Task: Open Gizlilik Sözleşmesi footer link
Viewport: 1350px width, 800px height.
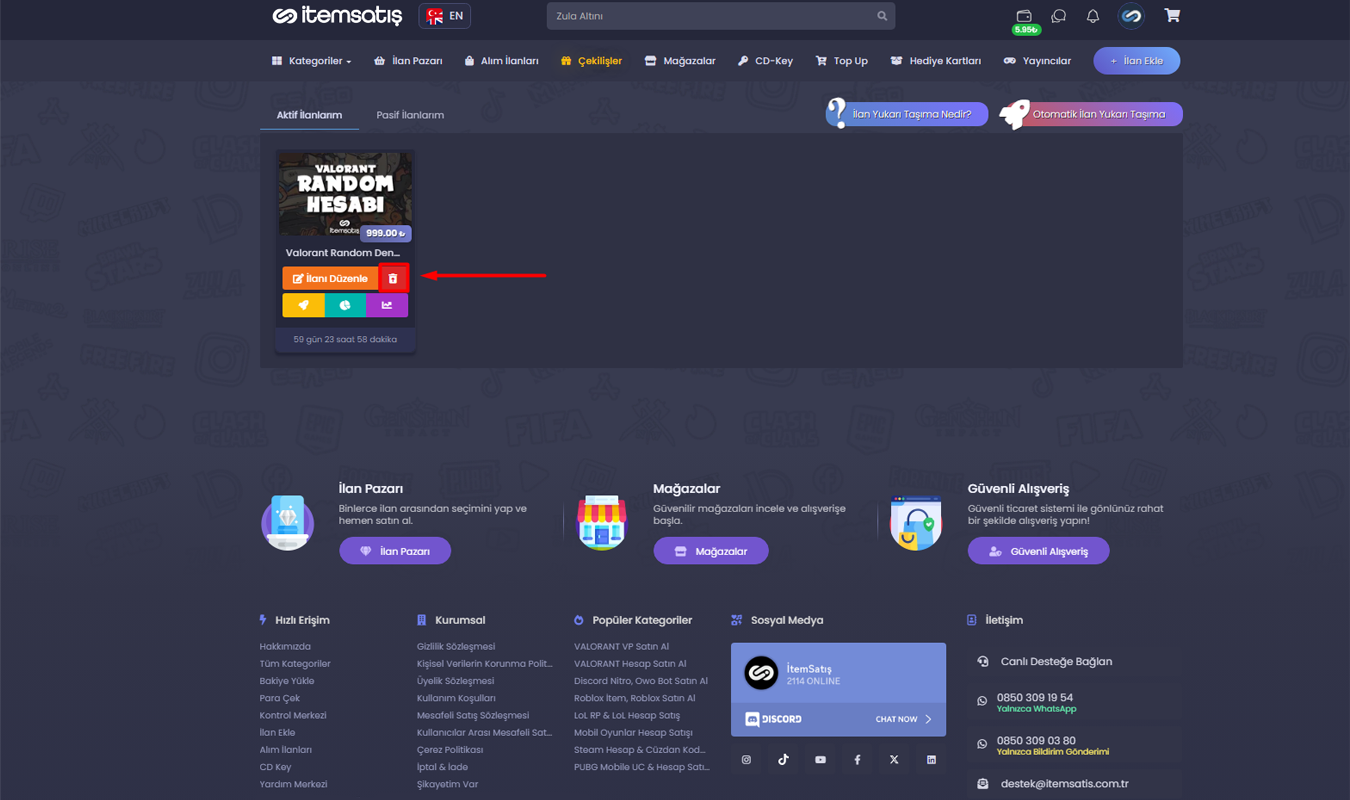Action: click(456, 647)
